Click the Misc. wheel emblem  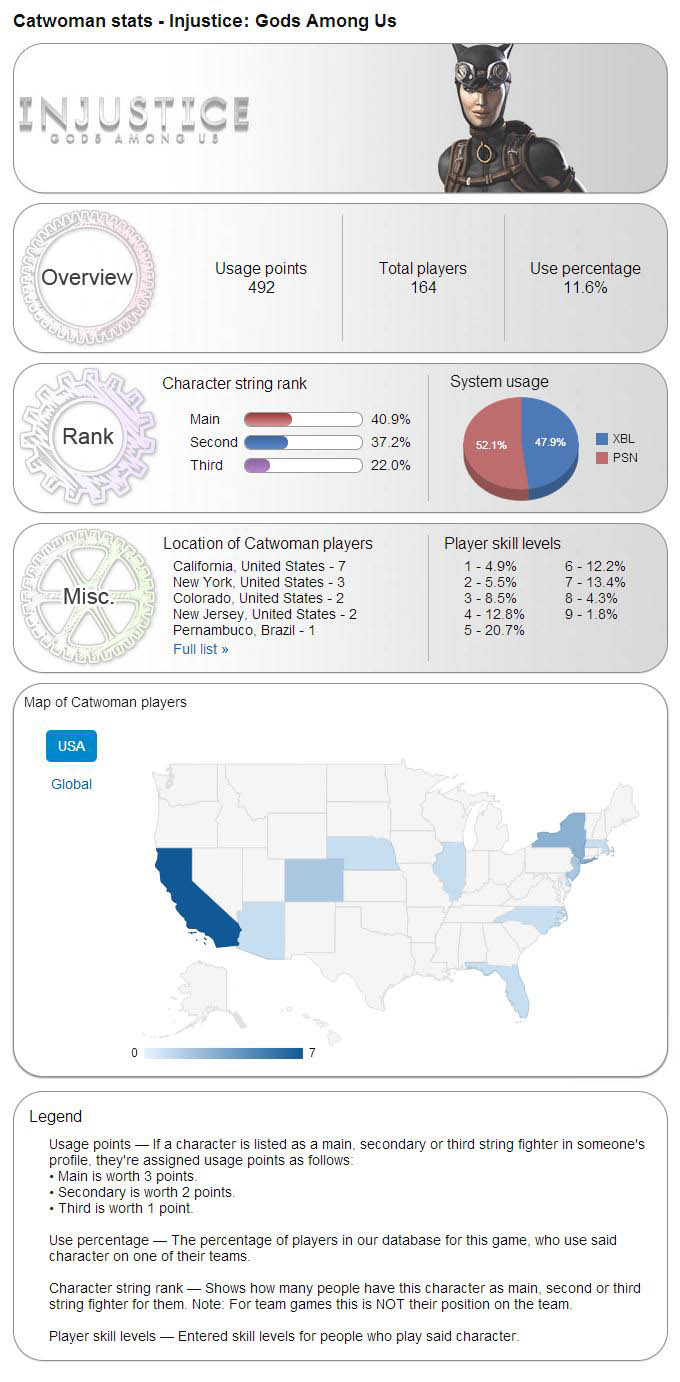[88, 597]
